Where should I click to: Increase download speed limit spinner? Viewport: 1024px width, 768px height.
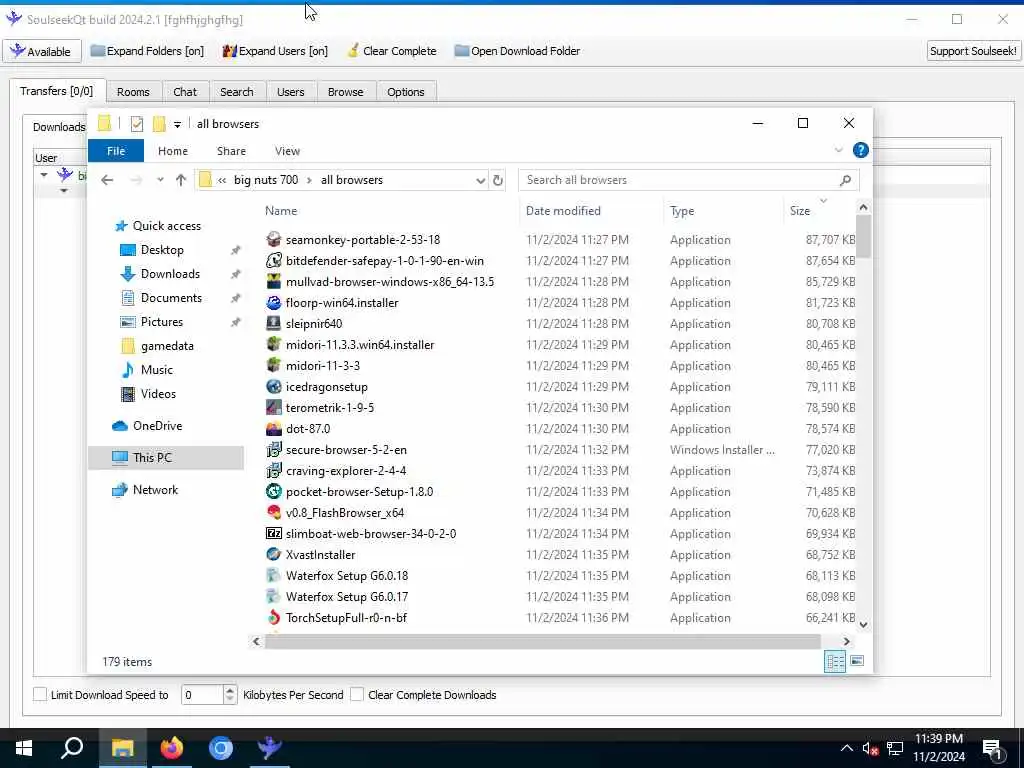(x=229, y=690)
